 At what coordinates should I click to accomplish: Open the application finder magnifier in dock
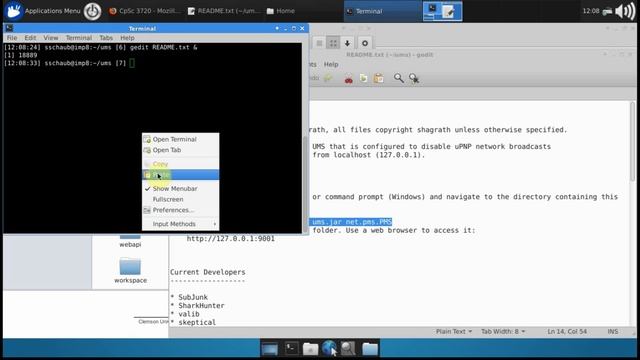pyautogui.click(x=348, y=348)
